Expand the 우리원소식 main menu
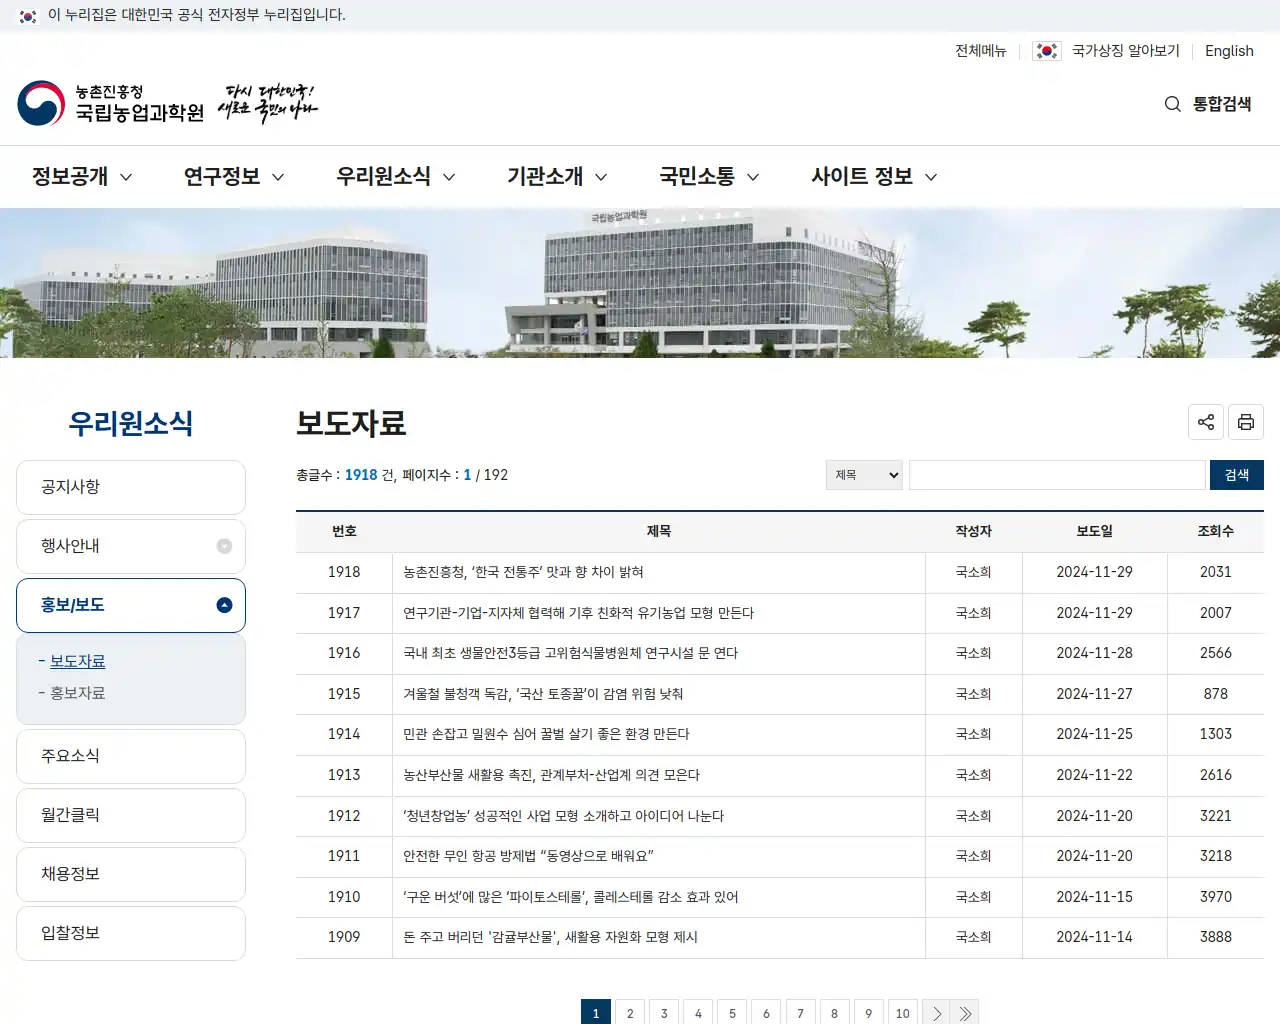Viewport: 1280px width, 1024px height. tap(396, 177)
